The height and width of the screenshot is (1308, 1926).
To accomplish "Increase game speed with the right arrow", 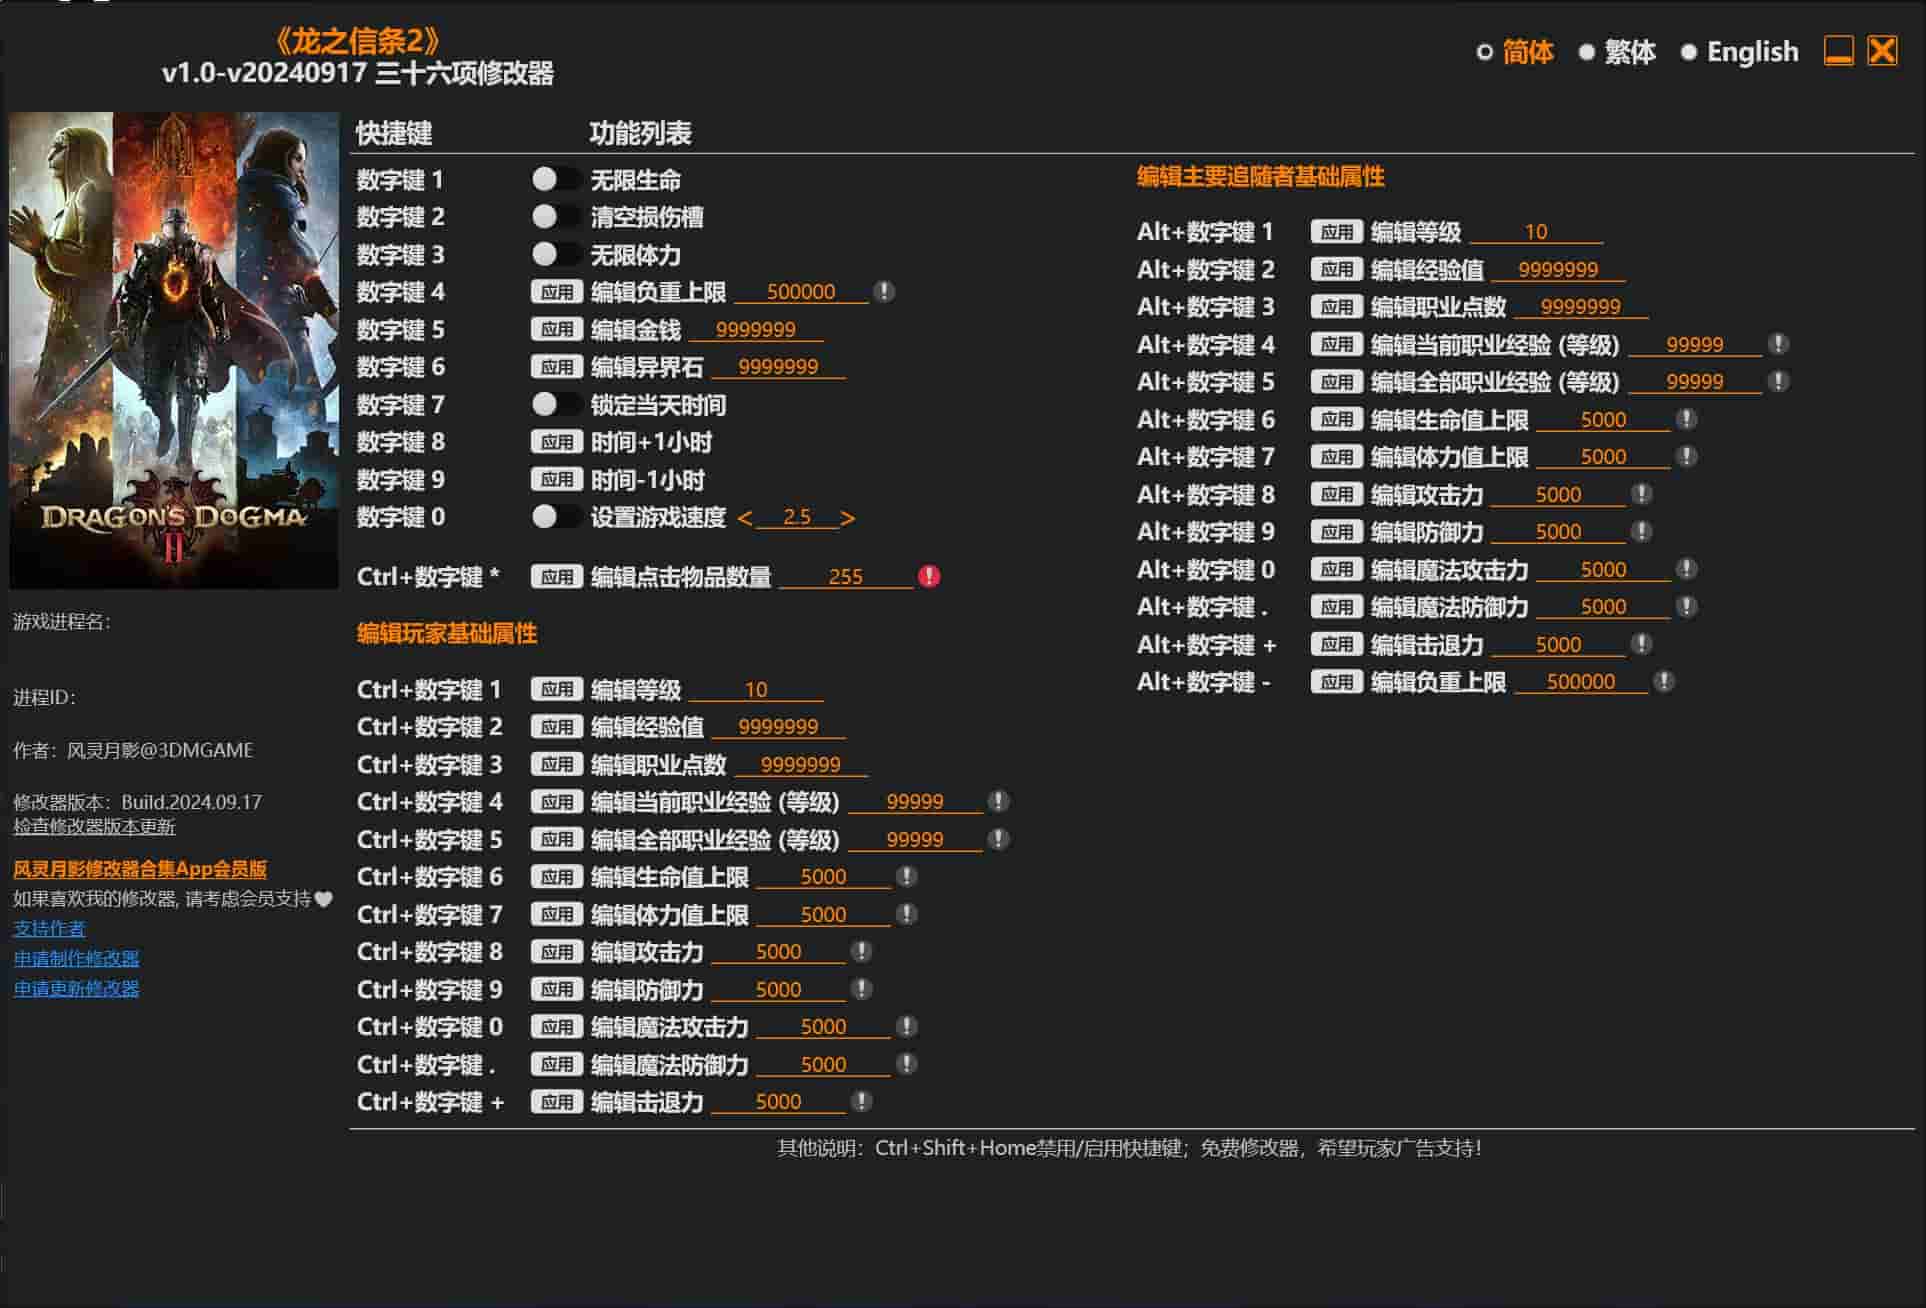I will [x=848, y=518].
